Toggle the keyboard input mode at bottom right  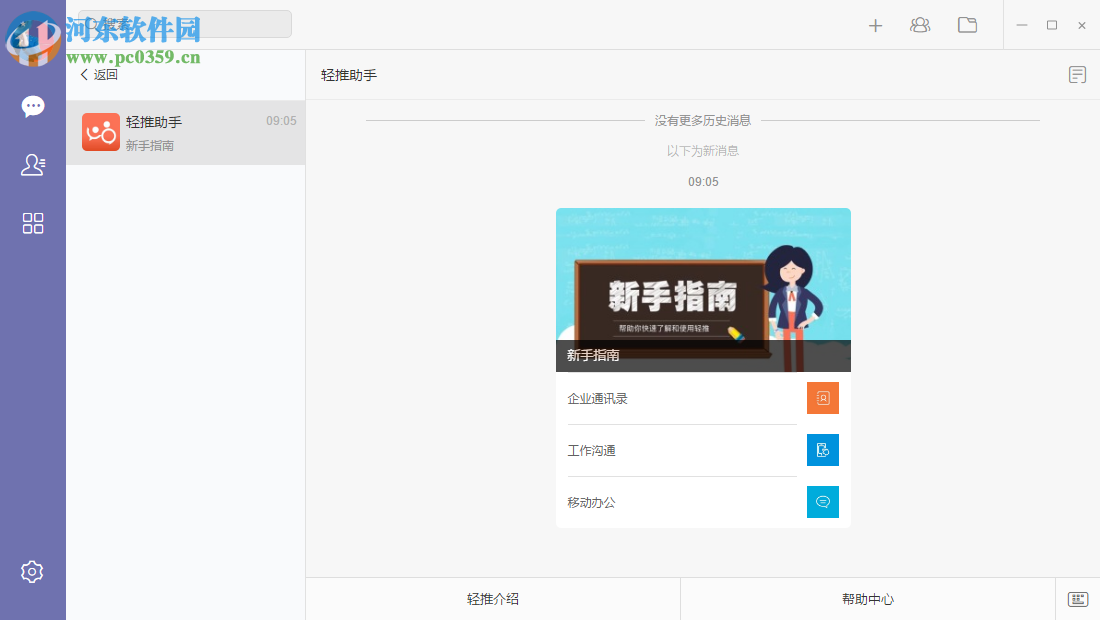point(1078,599)
